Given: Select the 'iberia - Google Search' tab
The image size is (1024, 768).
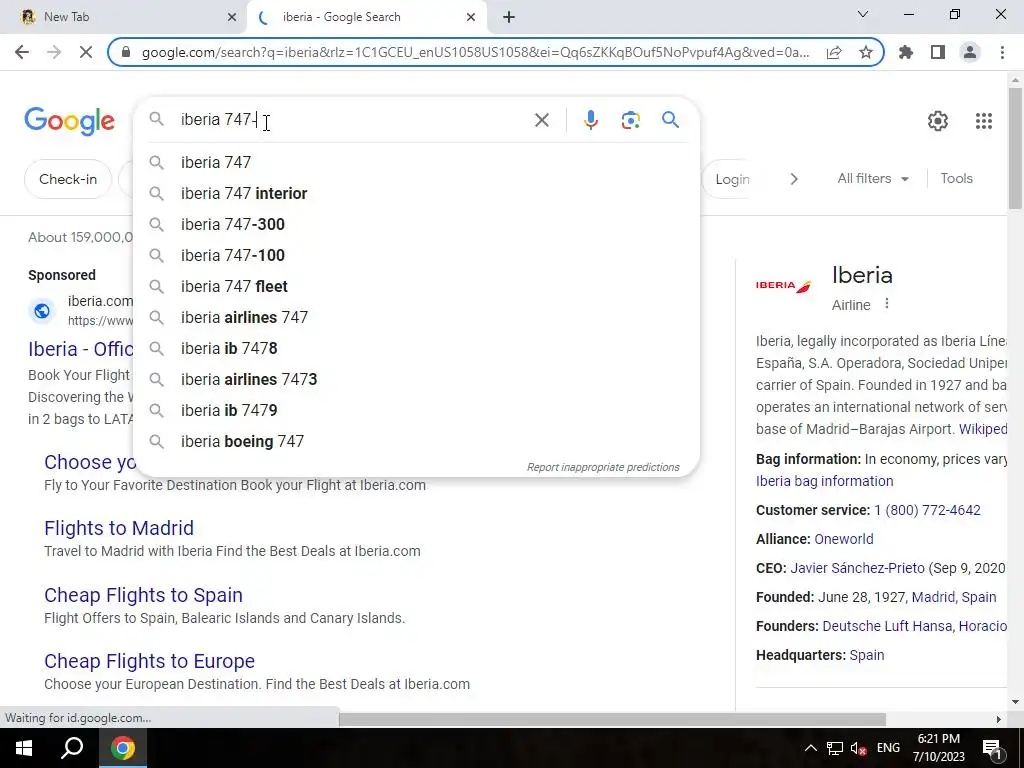Looking at the screenshot, I should (x=366, y=17).
